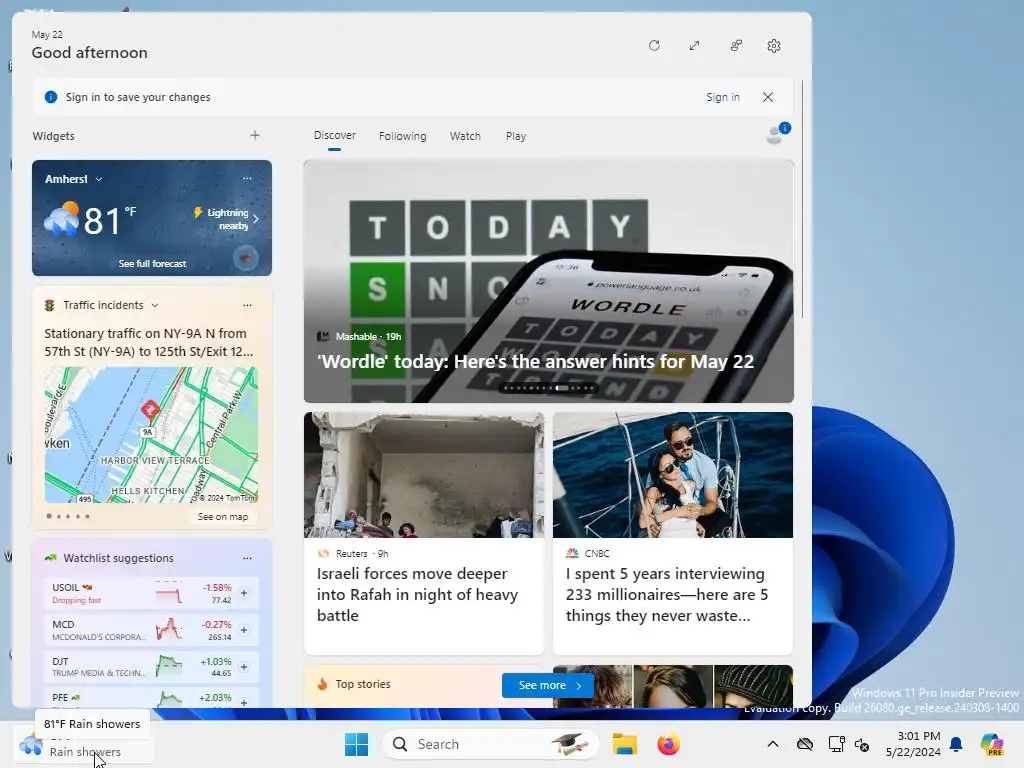Click the See more top stories button
This screenshot has height=768, width=1024.
(547, 685)
